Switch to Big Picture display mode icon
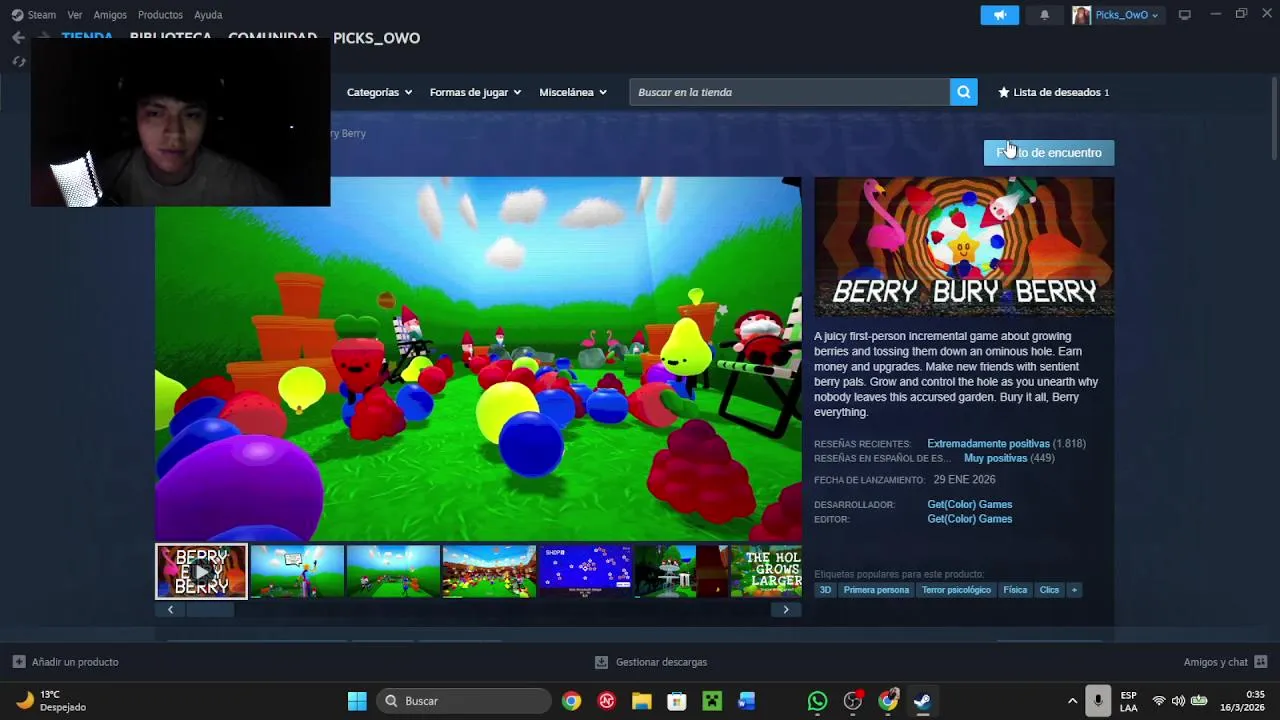 (1185, 15)
